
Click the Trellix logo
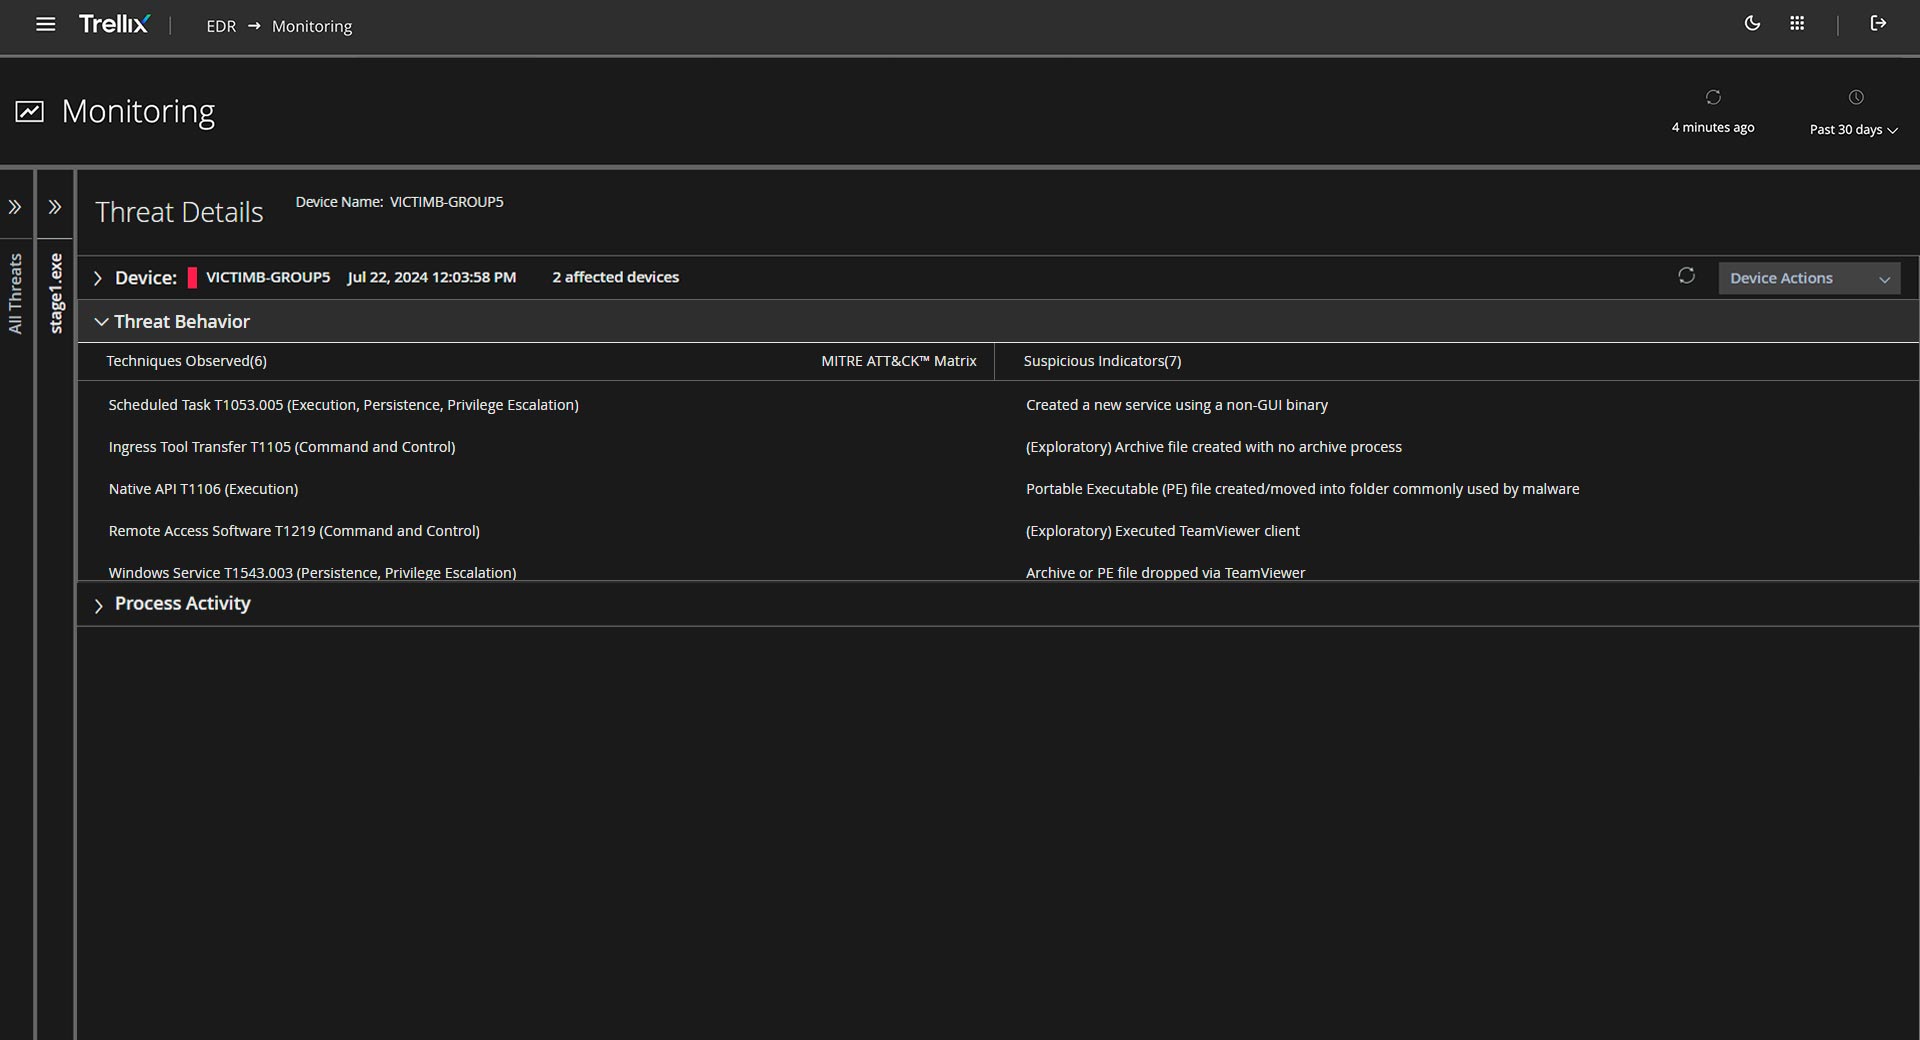tap(114, 25)
